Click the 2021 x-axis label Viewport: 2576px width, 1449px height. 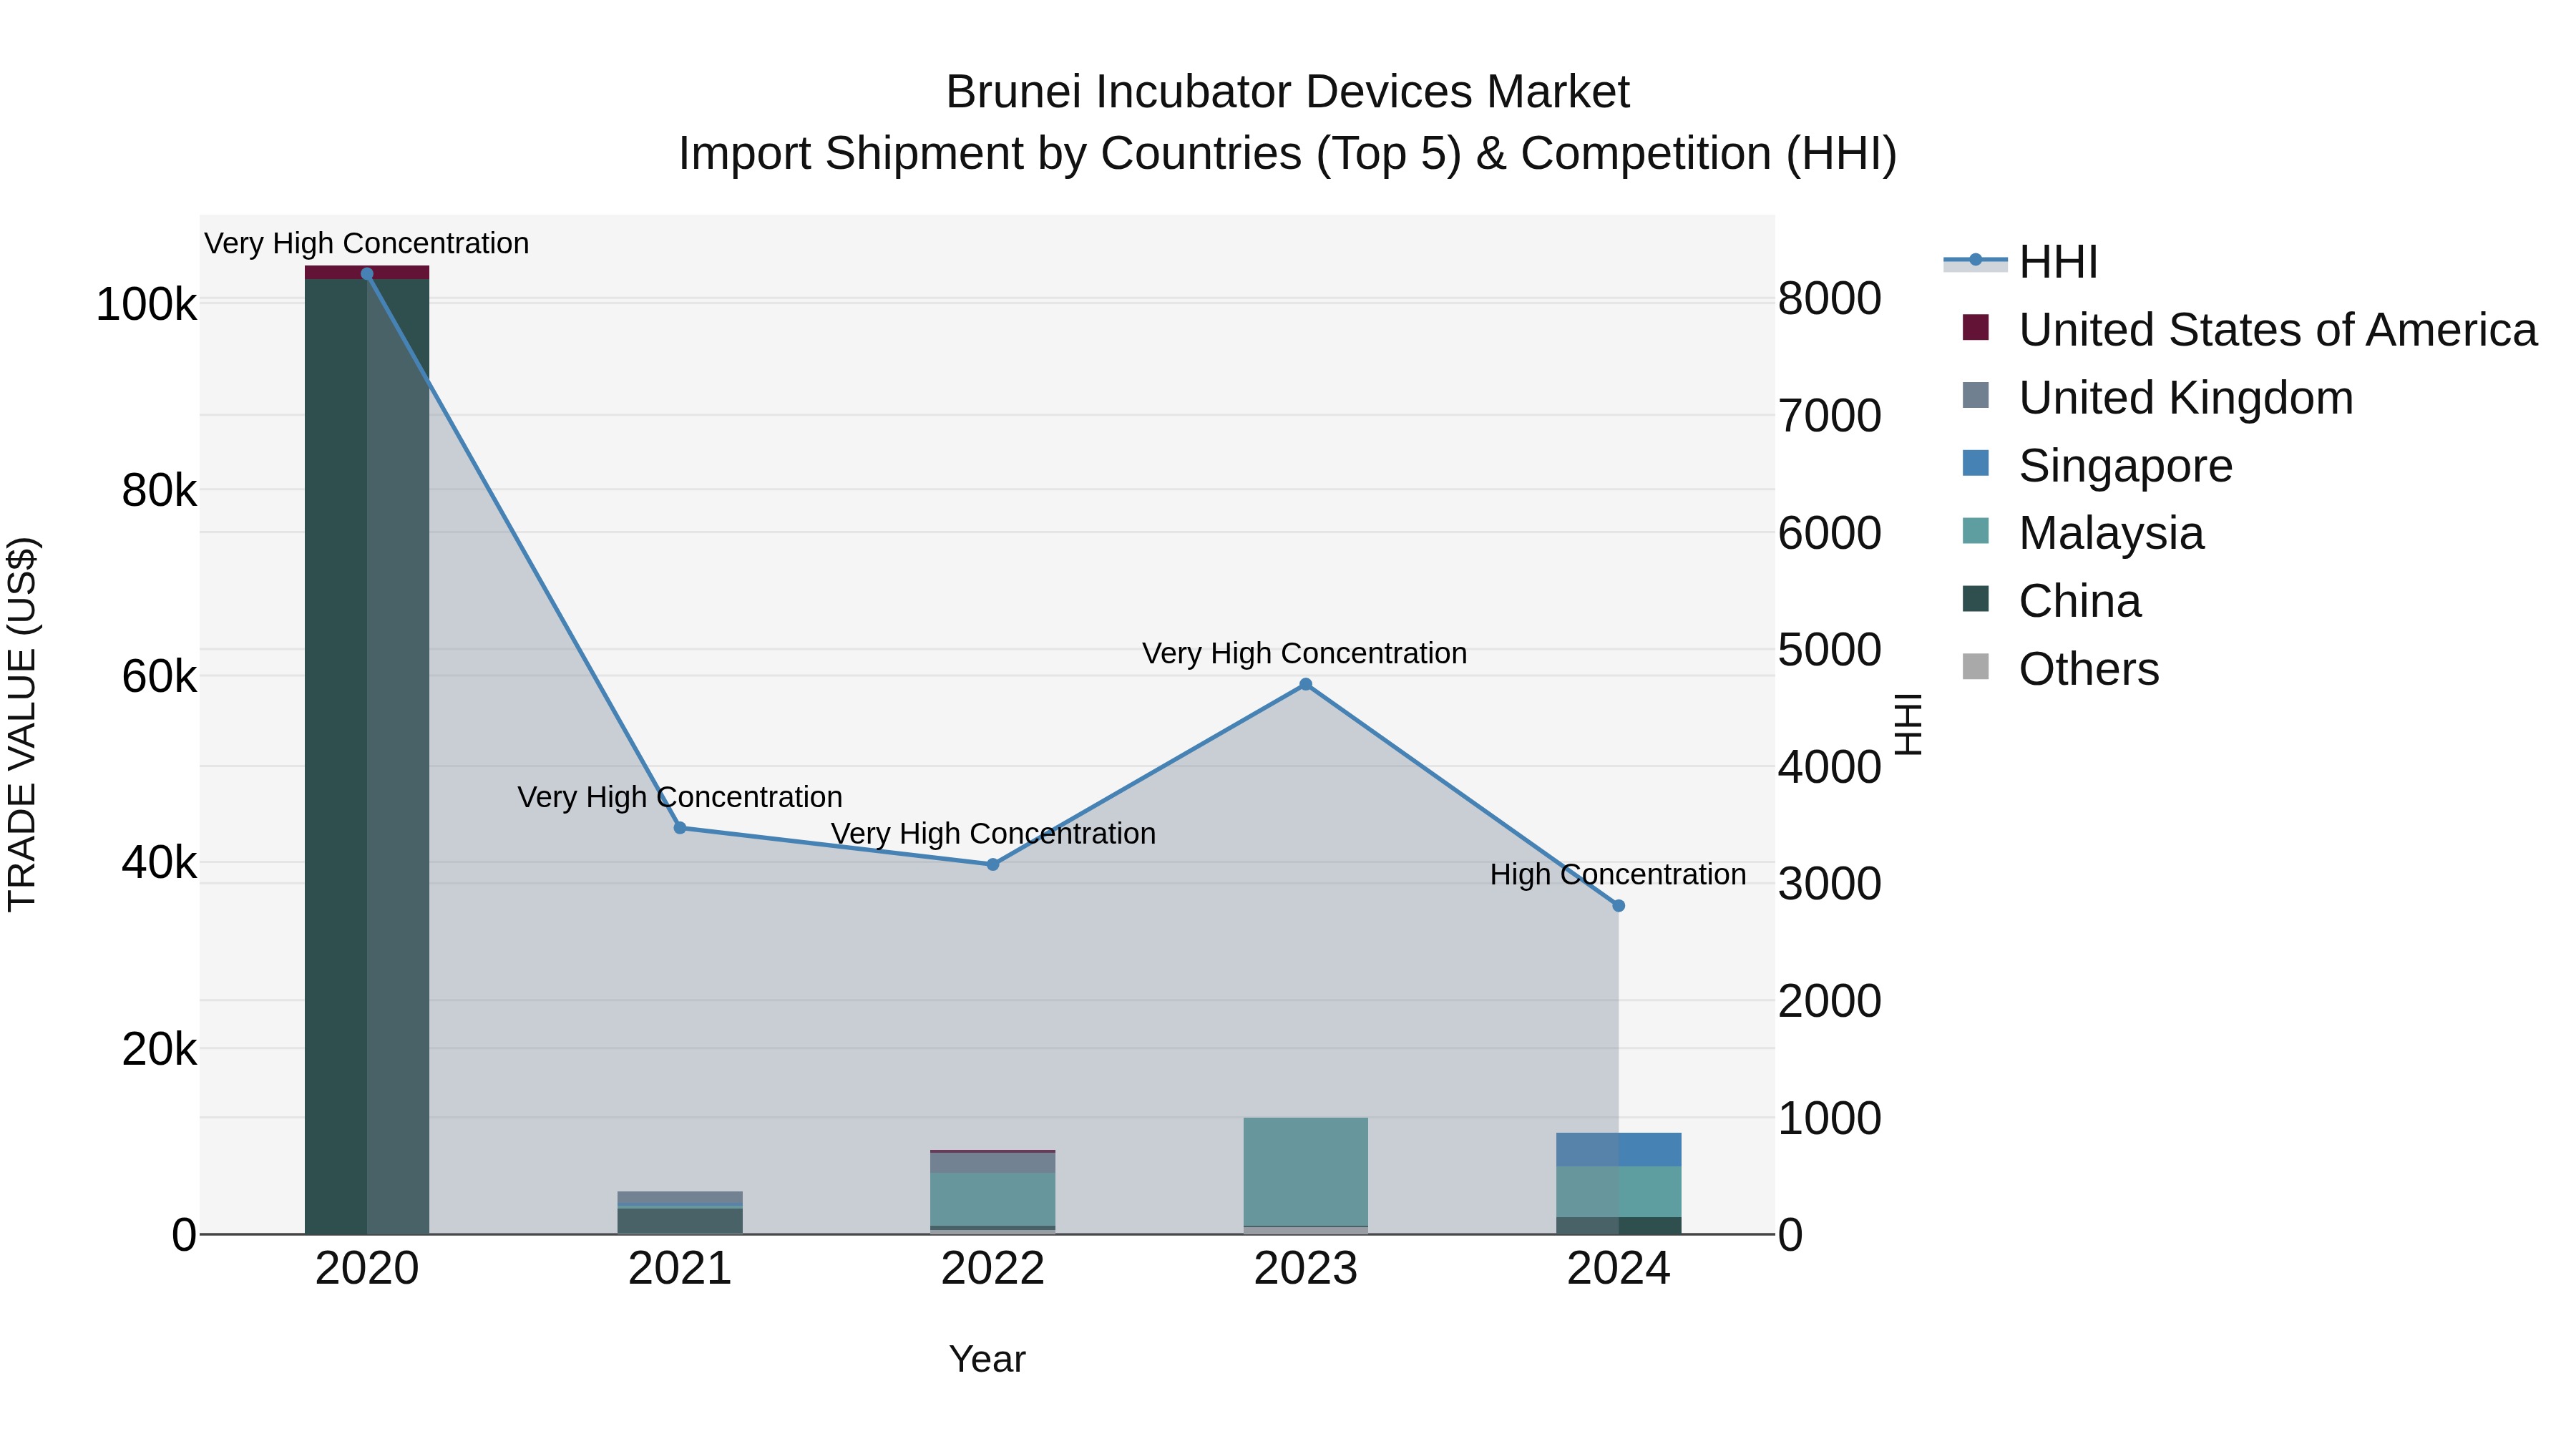pos(680,1269)
